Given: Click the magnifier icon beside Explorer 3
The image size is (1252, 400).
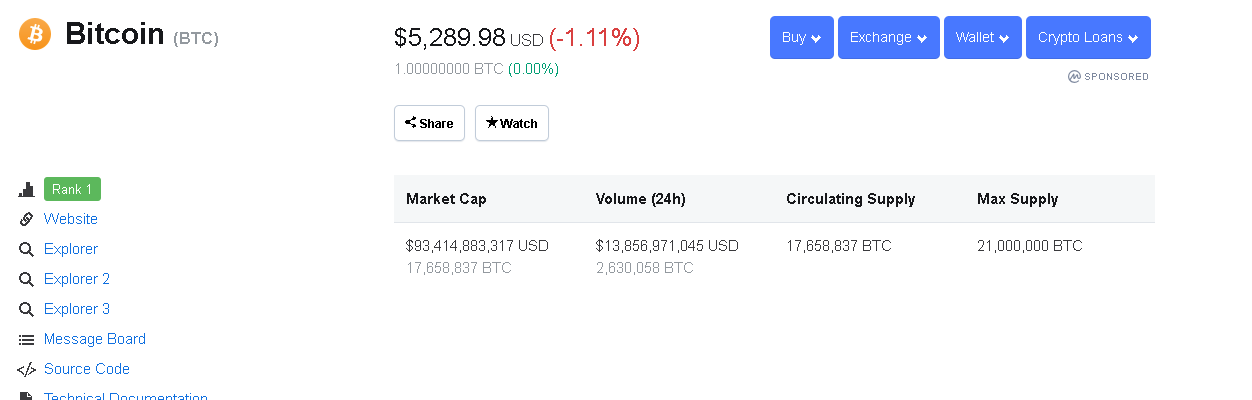Looking at the screenshot, I should (27, 309).
